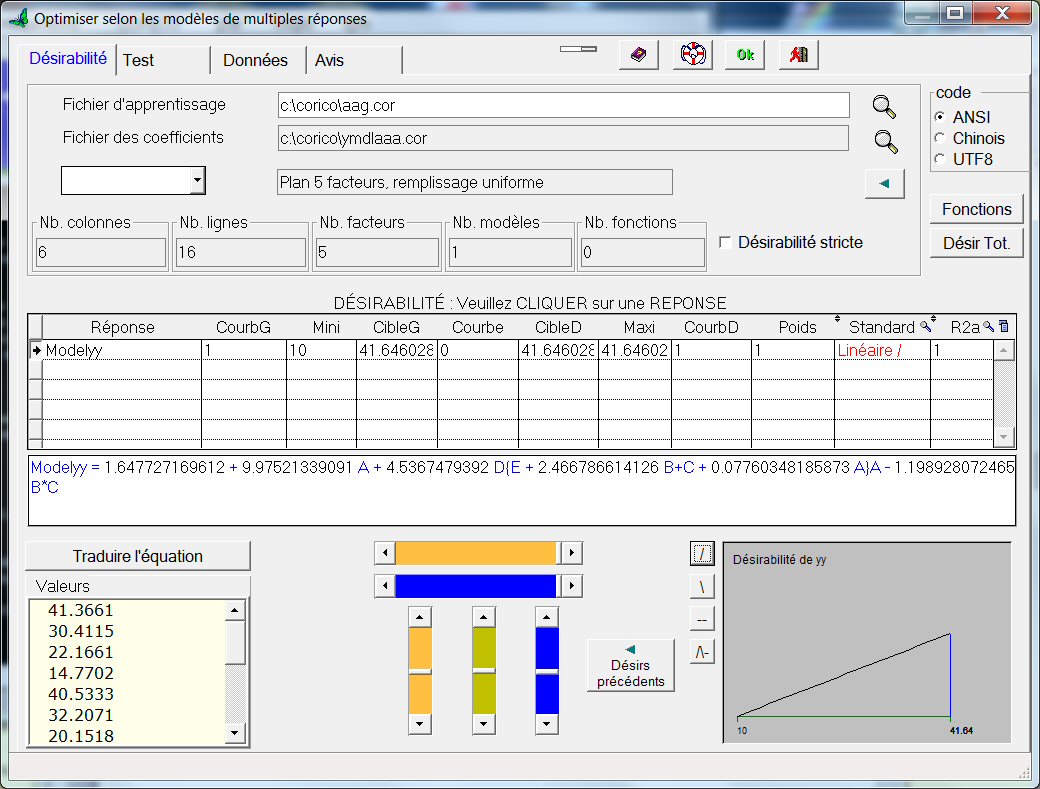This screenshot has height=789, width=1040.
Task: Switch to the Données tab
Action: pyautogui.click(x=255, y=60)
